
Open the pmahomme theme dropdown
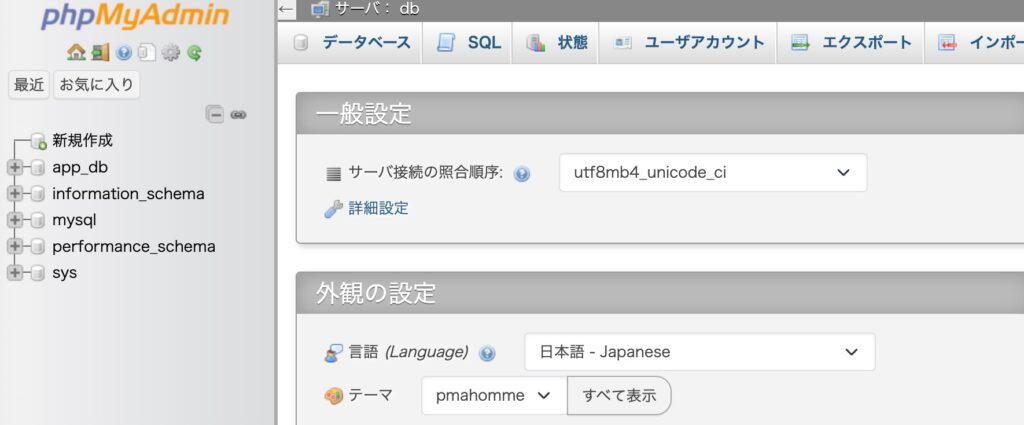[493, 395]
